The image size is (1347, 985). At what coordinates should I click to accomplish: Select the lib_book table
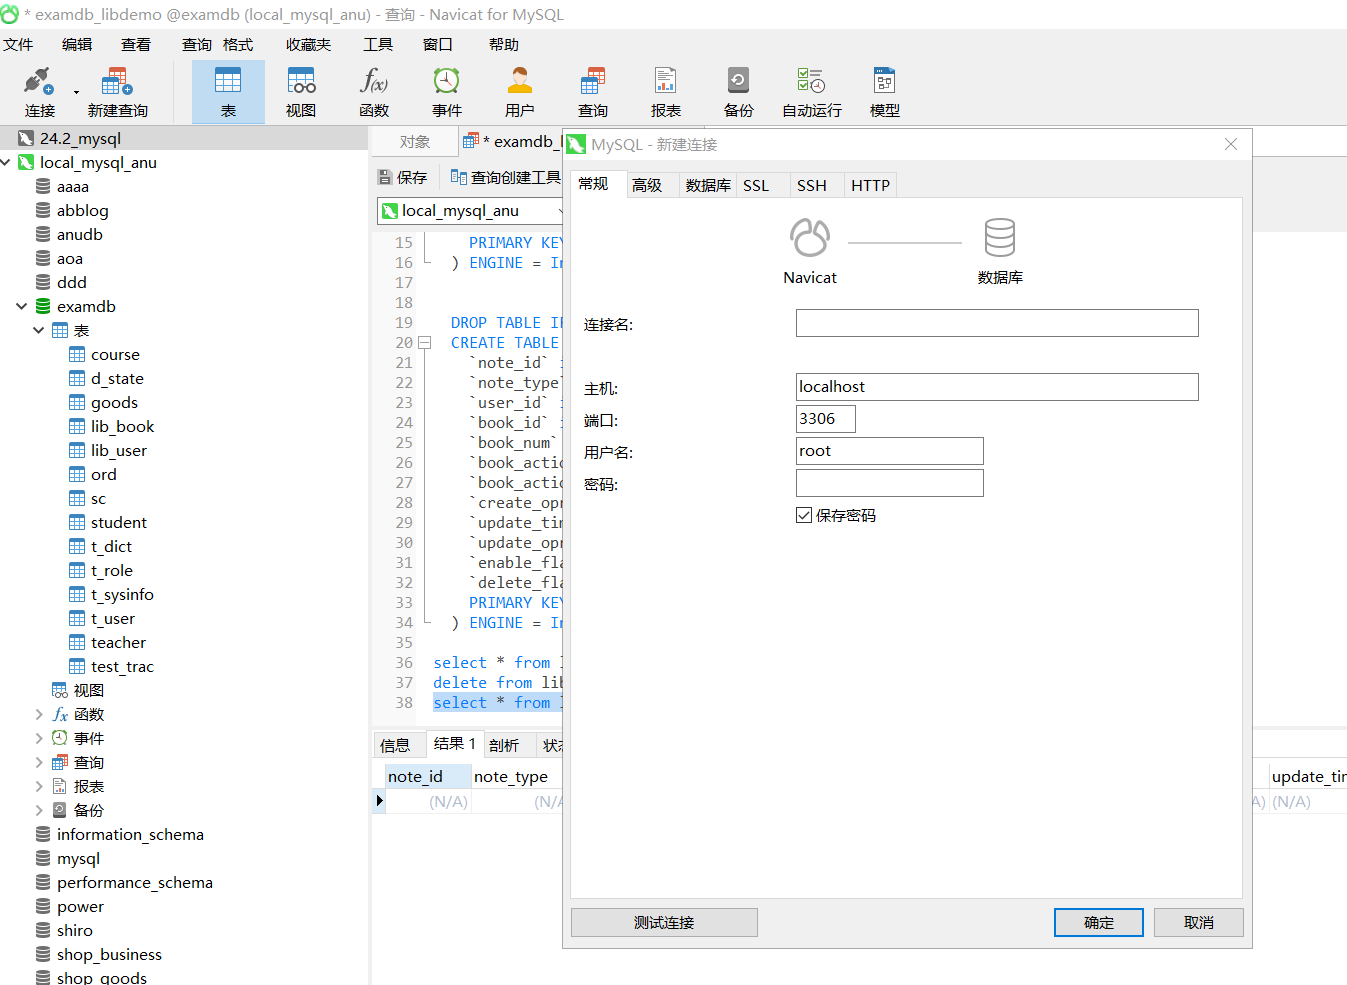coord(122,426)
